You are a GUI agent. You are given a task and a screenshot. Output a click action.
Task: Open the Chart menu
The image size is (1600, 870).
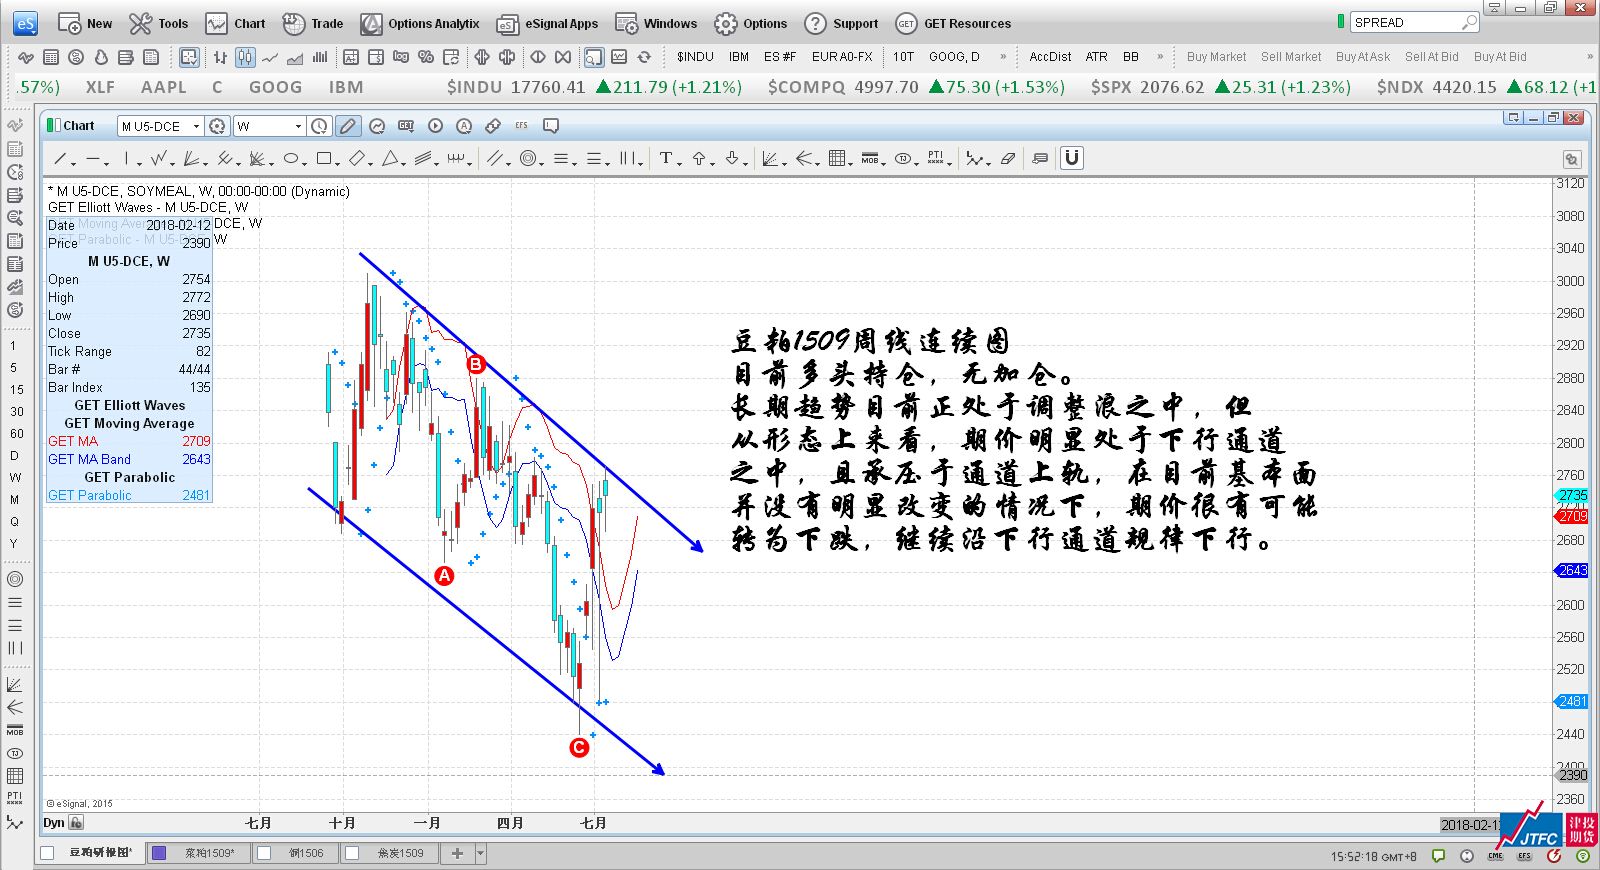(236, 23)
